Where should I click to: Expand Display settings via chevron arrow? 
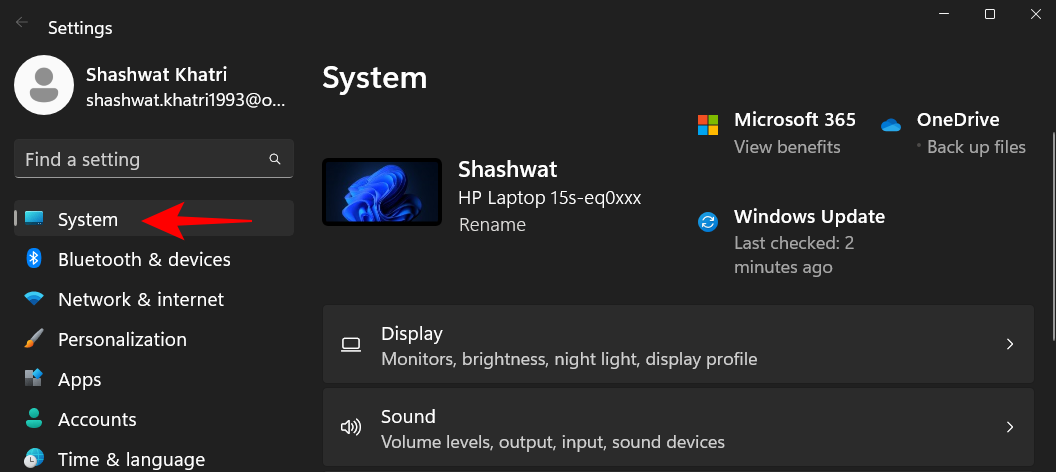click(1009, 344)
